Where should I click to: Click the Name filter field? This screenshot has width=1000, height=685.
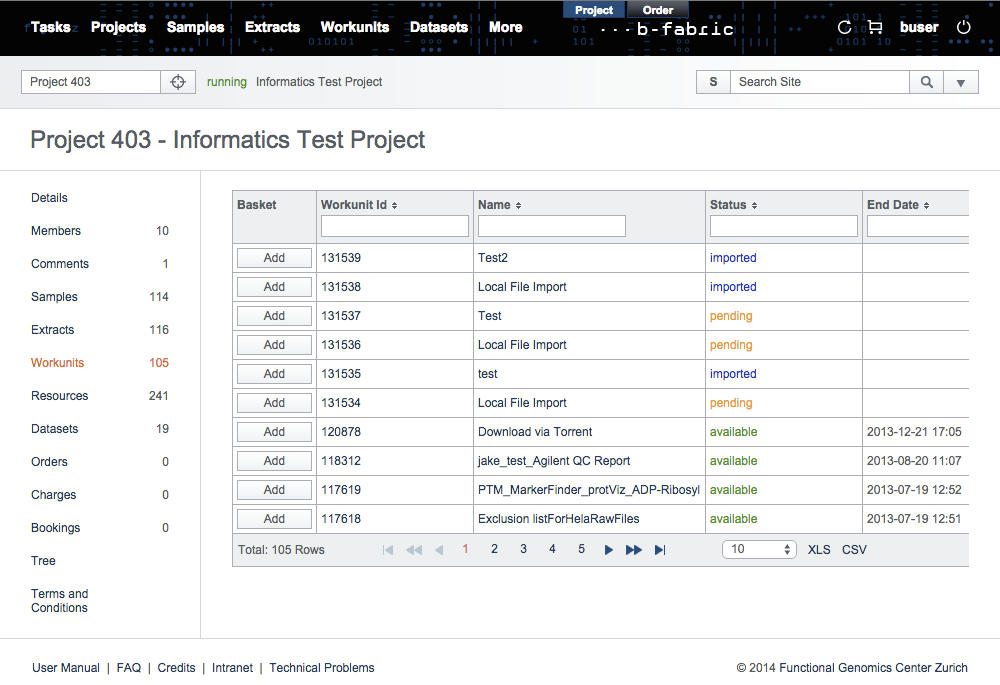552,226
